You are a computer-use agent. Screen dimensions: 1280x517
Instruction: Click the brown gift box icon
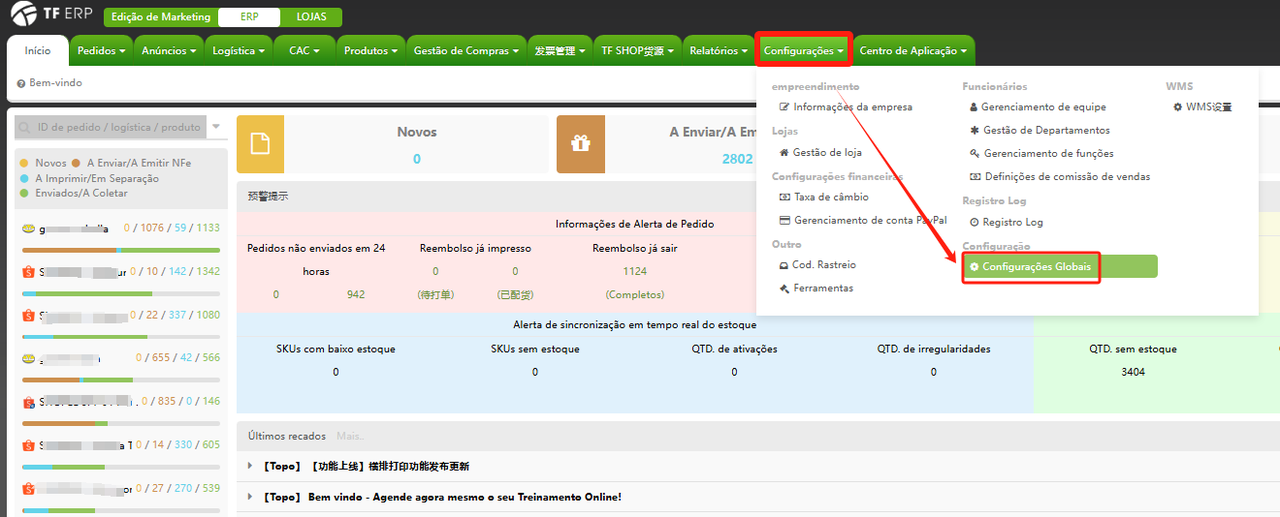pyautogui.click(x=581, y=144)
